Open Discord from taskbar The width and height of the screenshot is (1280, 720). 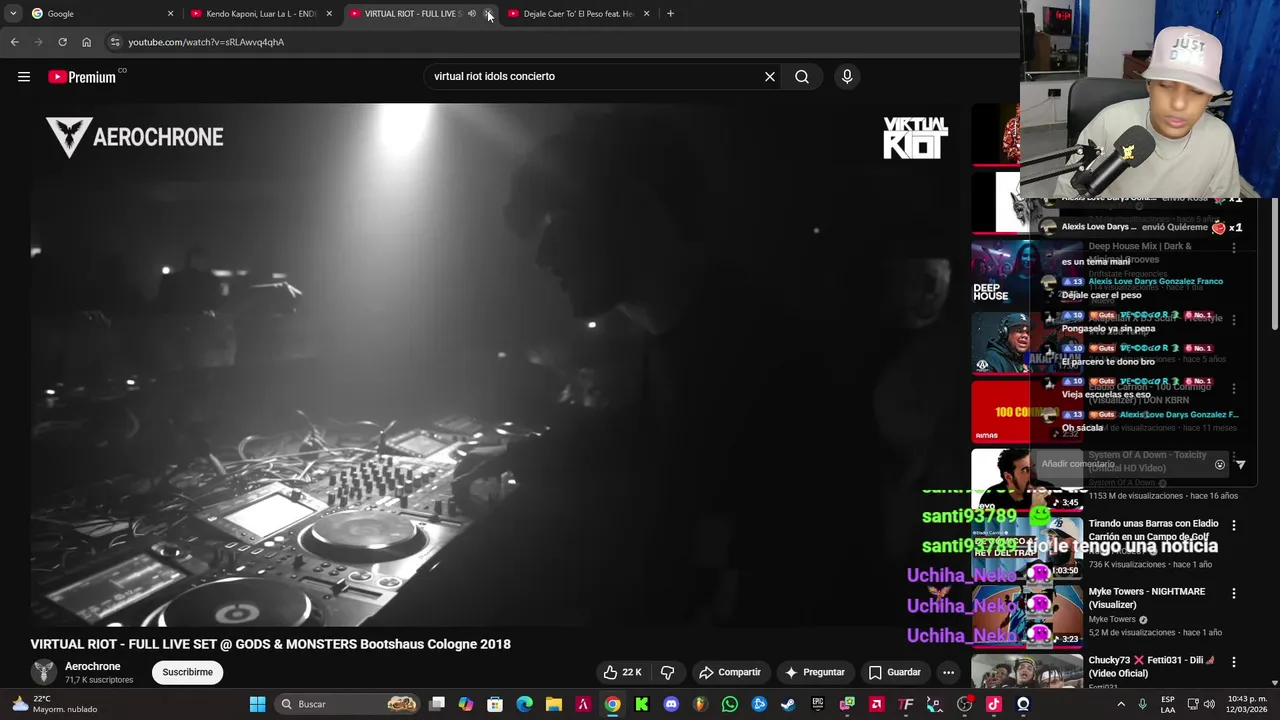[x=671, y=704]
